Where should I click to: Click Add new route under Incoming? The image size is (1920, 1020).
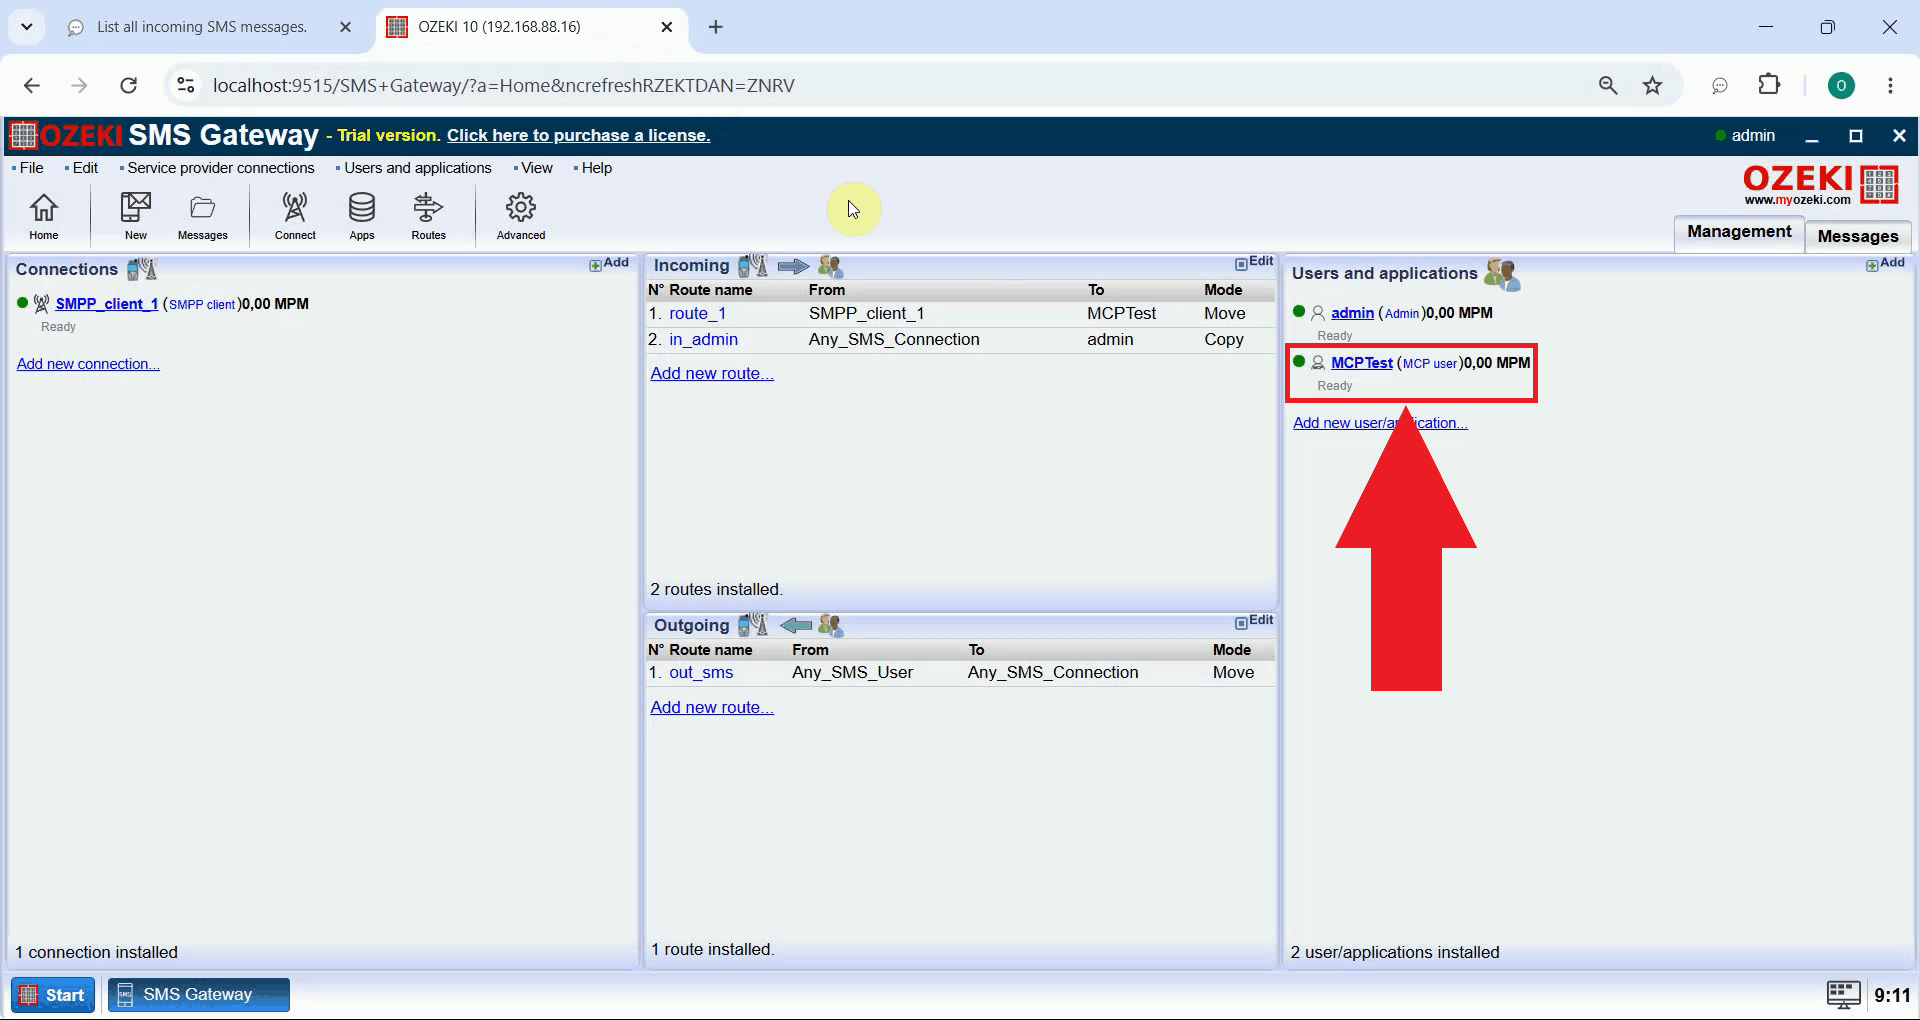[x=712, y=374]
